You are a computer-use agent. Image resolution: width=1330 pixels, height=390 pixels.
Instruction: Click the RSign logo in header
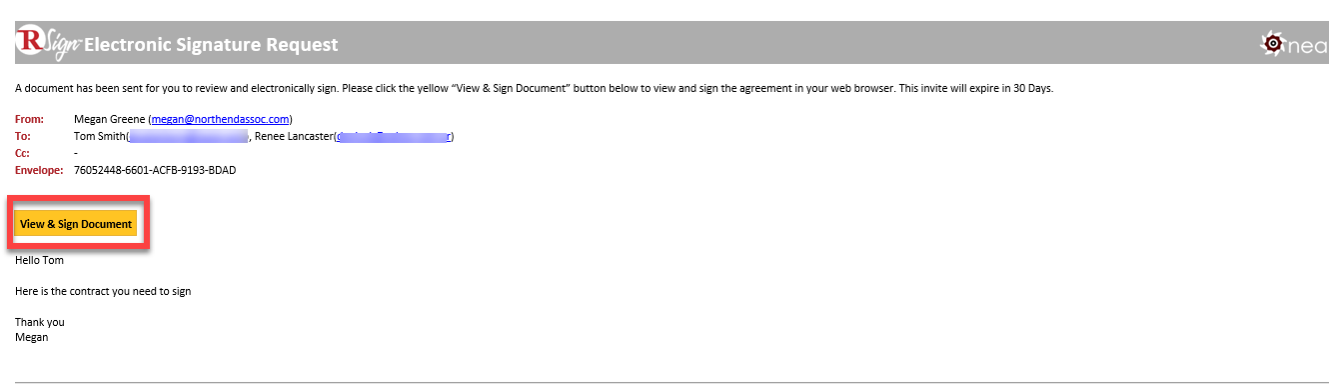coord(48,44)
